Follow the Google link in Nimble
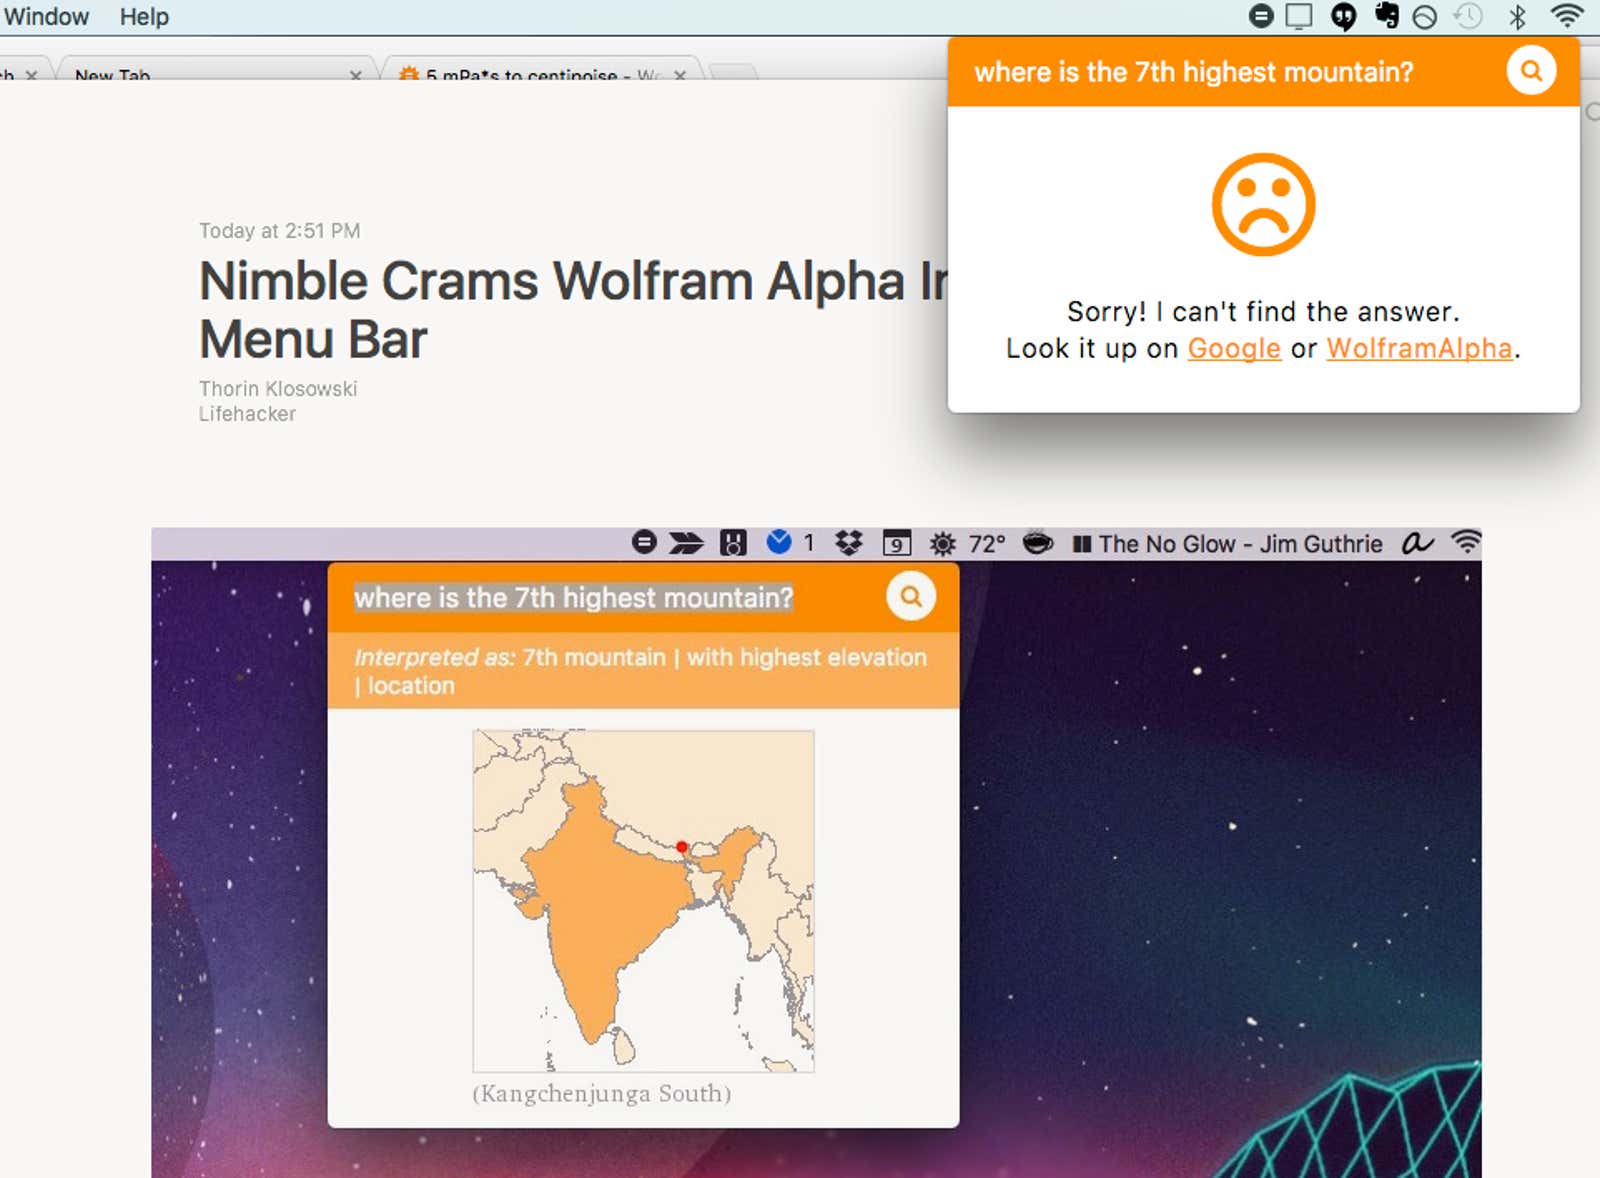 point(1234,348)
